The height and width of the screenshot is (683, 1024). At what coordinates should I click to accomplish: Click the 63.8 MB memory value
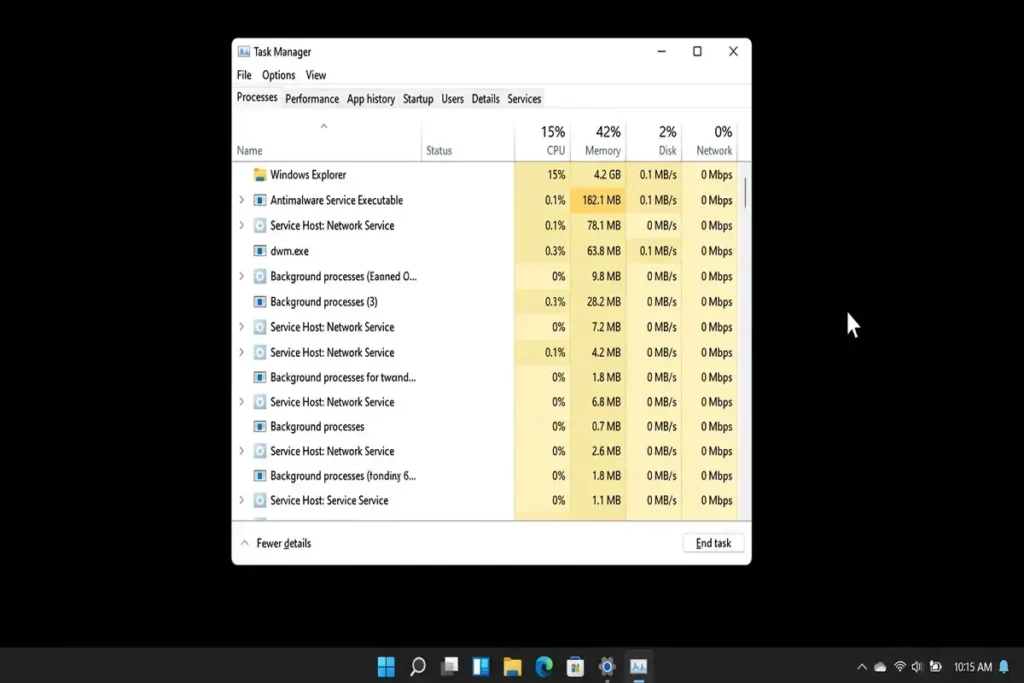coord(603,251)
